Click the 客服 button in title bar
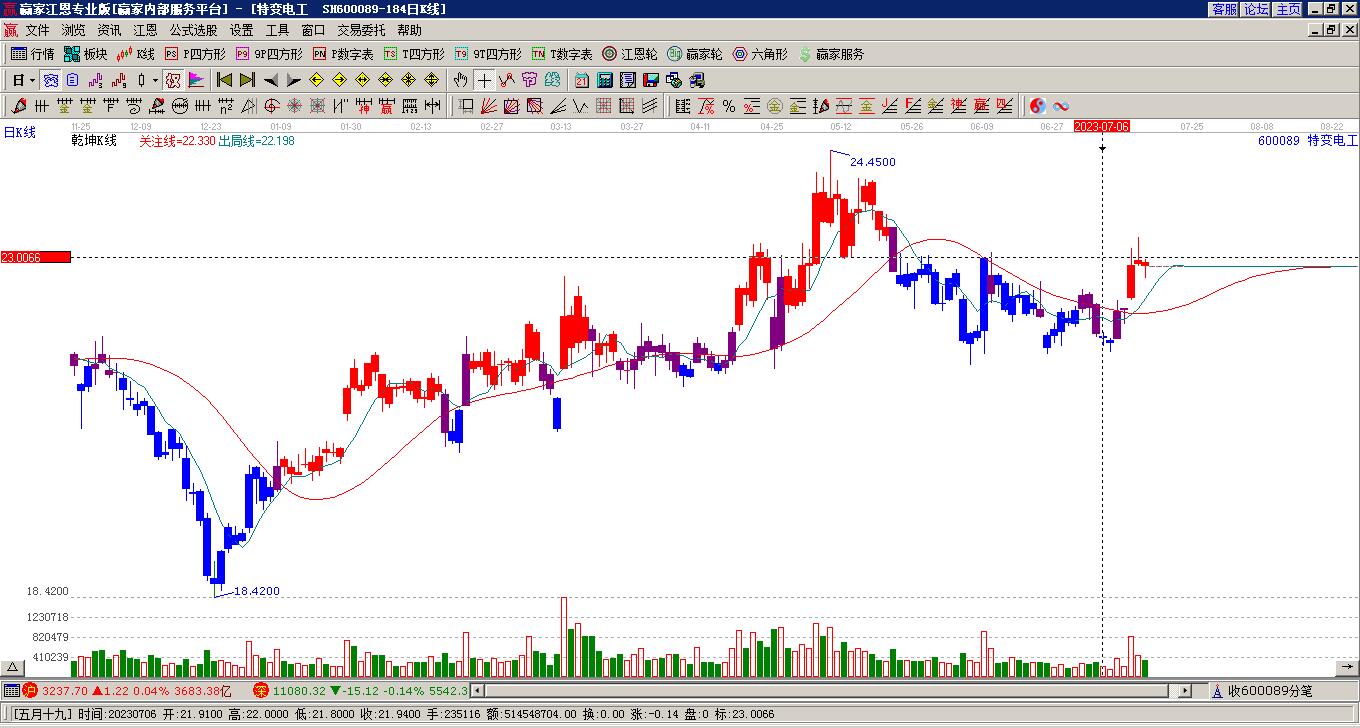 1225,9
